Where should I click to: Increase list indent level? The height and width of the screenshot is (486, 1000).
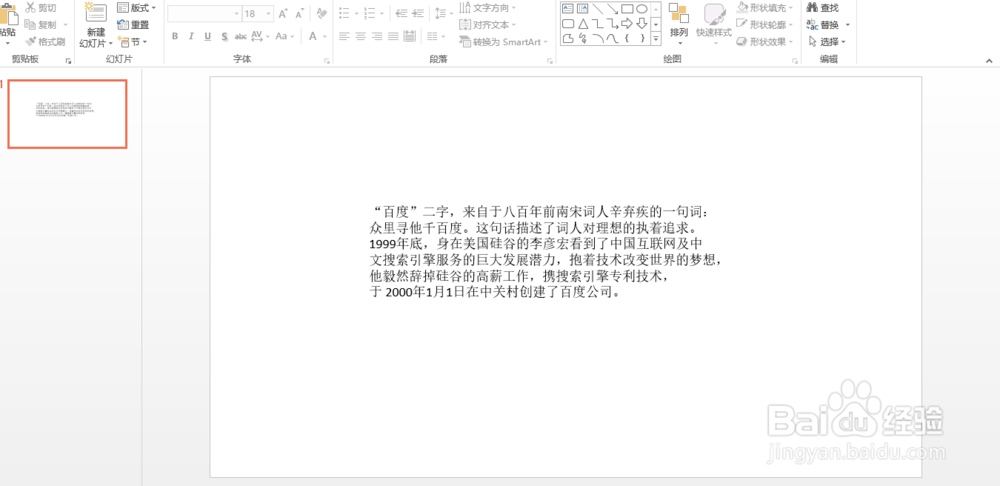[418, 13]
